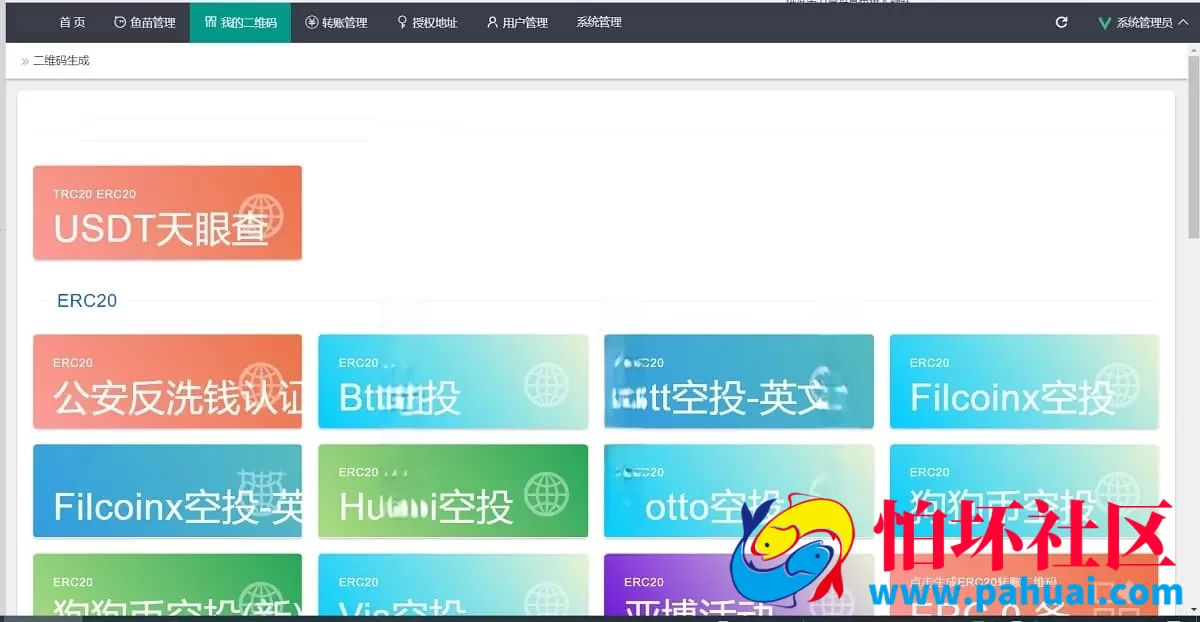Viewport: 1200px width, 622px height.
Task: Open the 授权地址 menu
Action: (x=427, y=22)
